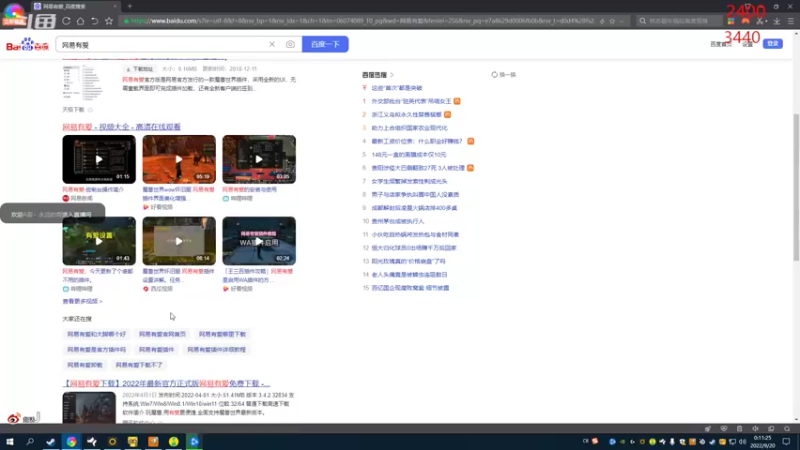The width and height of the screenshot is (800, 450).
Task: Open hot search item ranked 2
Action: click(x=406, y=114)
